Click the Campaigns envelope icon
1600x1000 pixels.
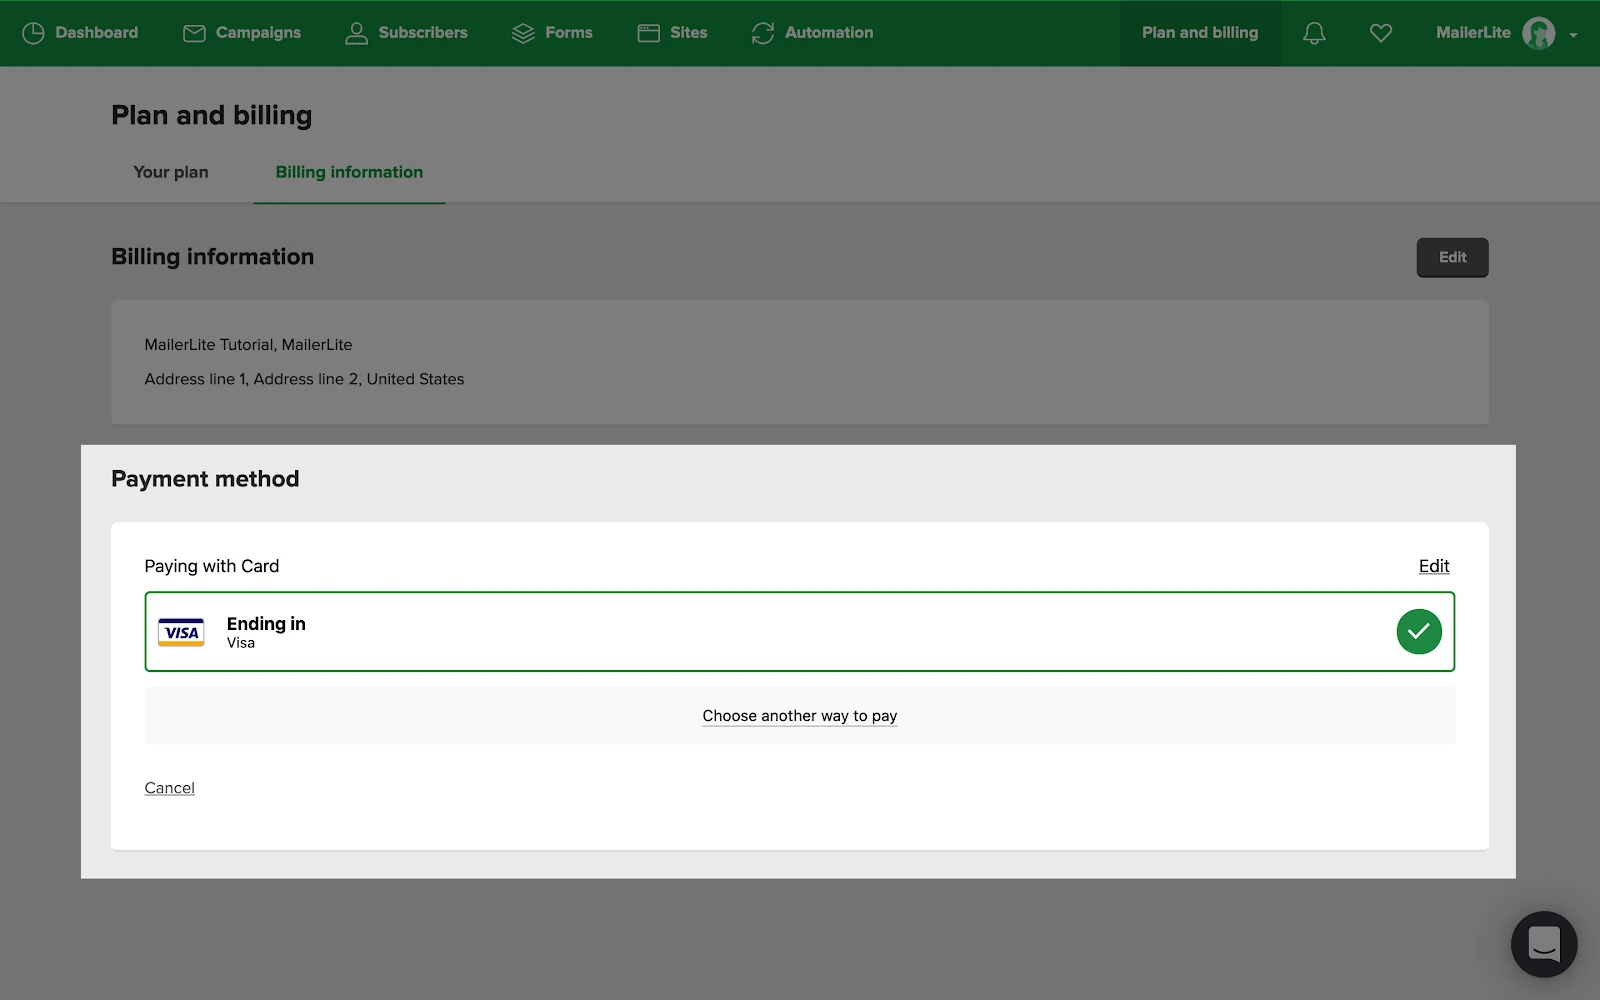194,33
